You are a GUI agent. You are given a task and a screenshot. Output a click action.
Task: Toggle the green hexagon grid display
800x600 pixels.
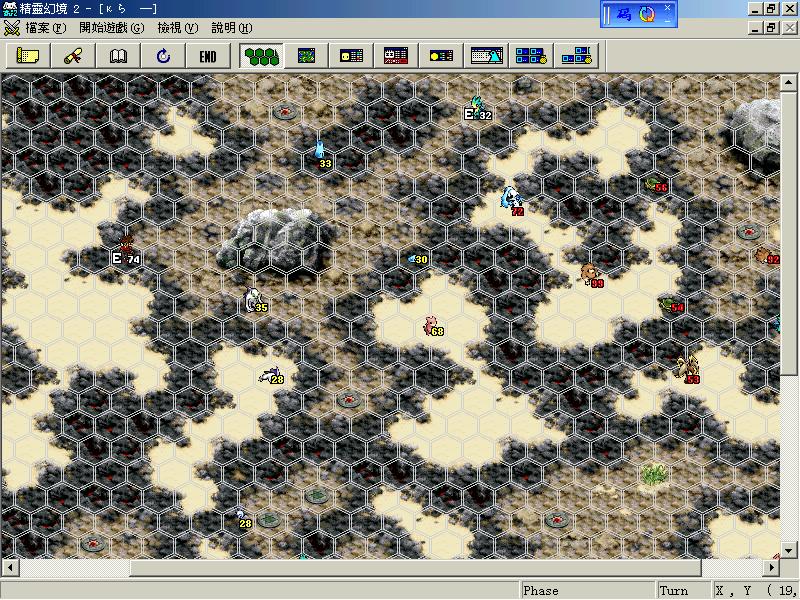coord(262,56)
